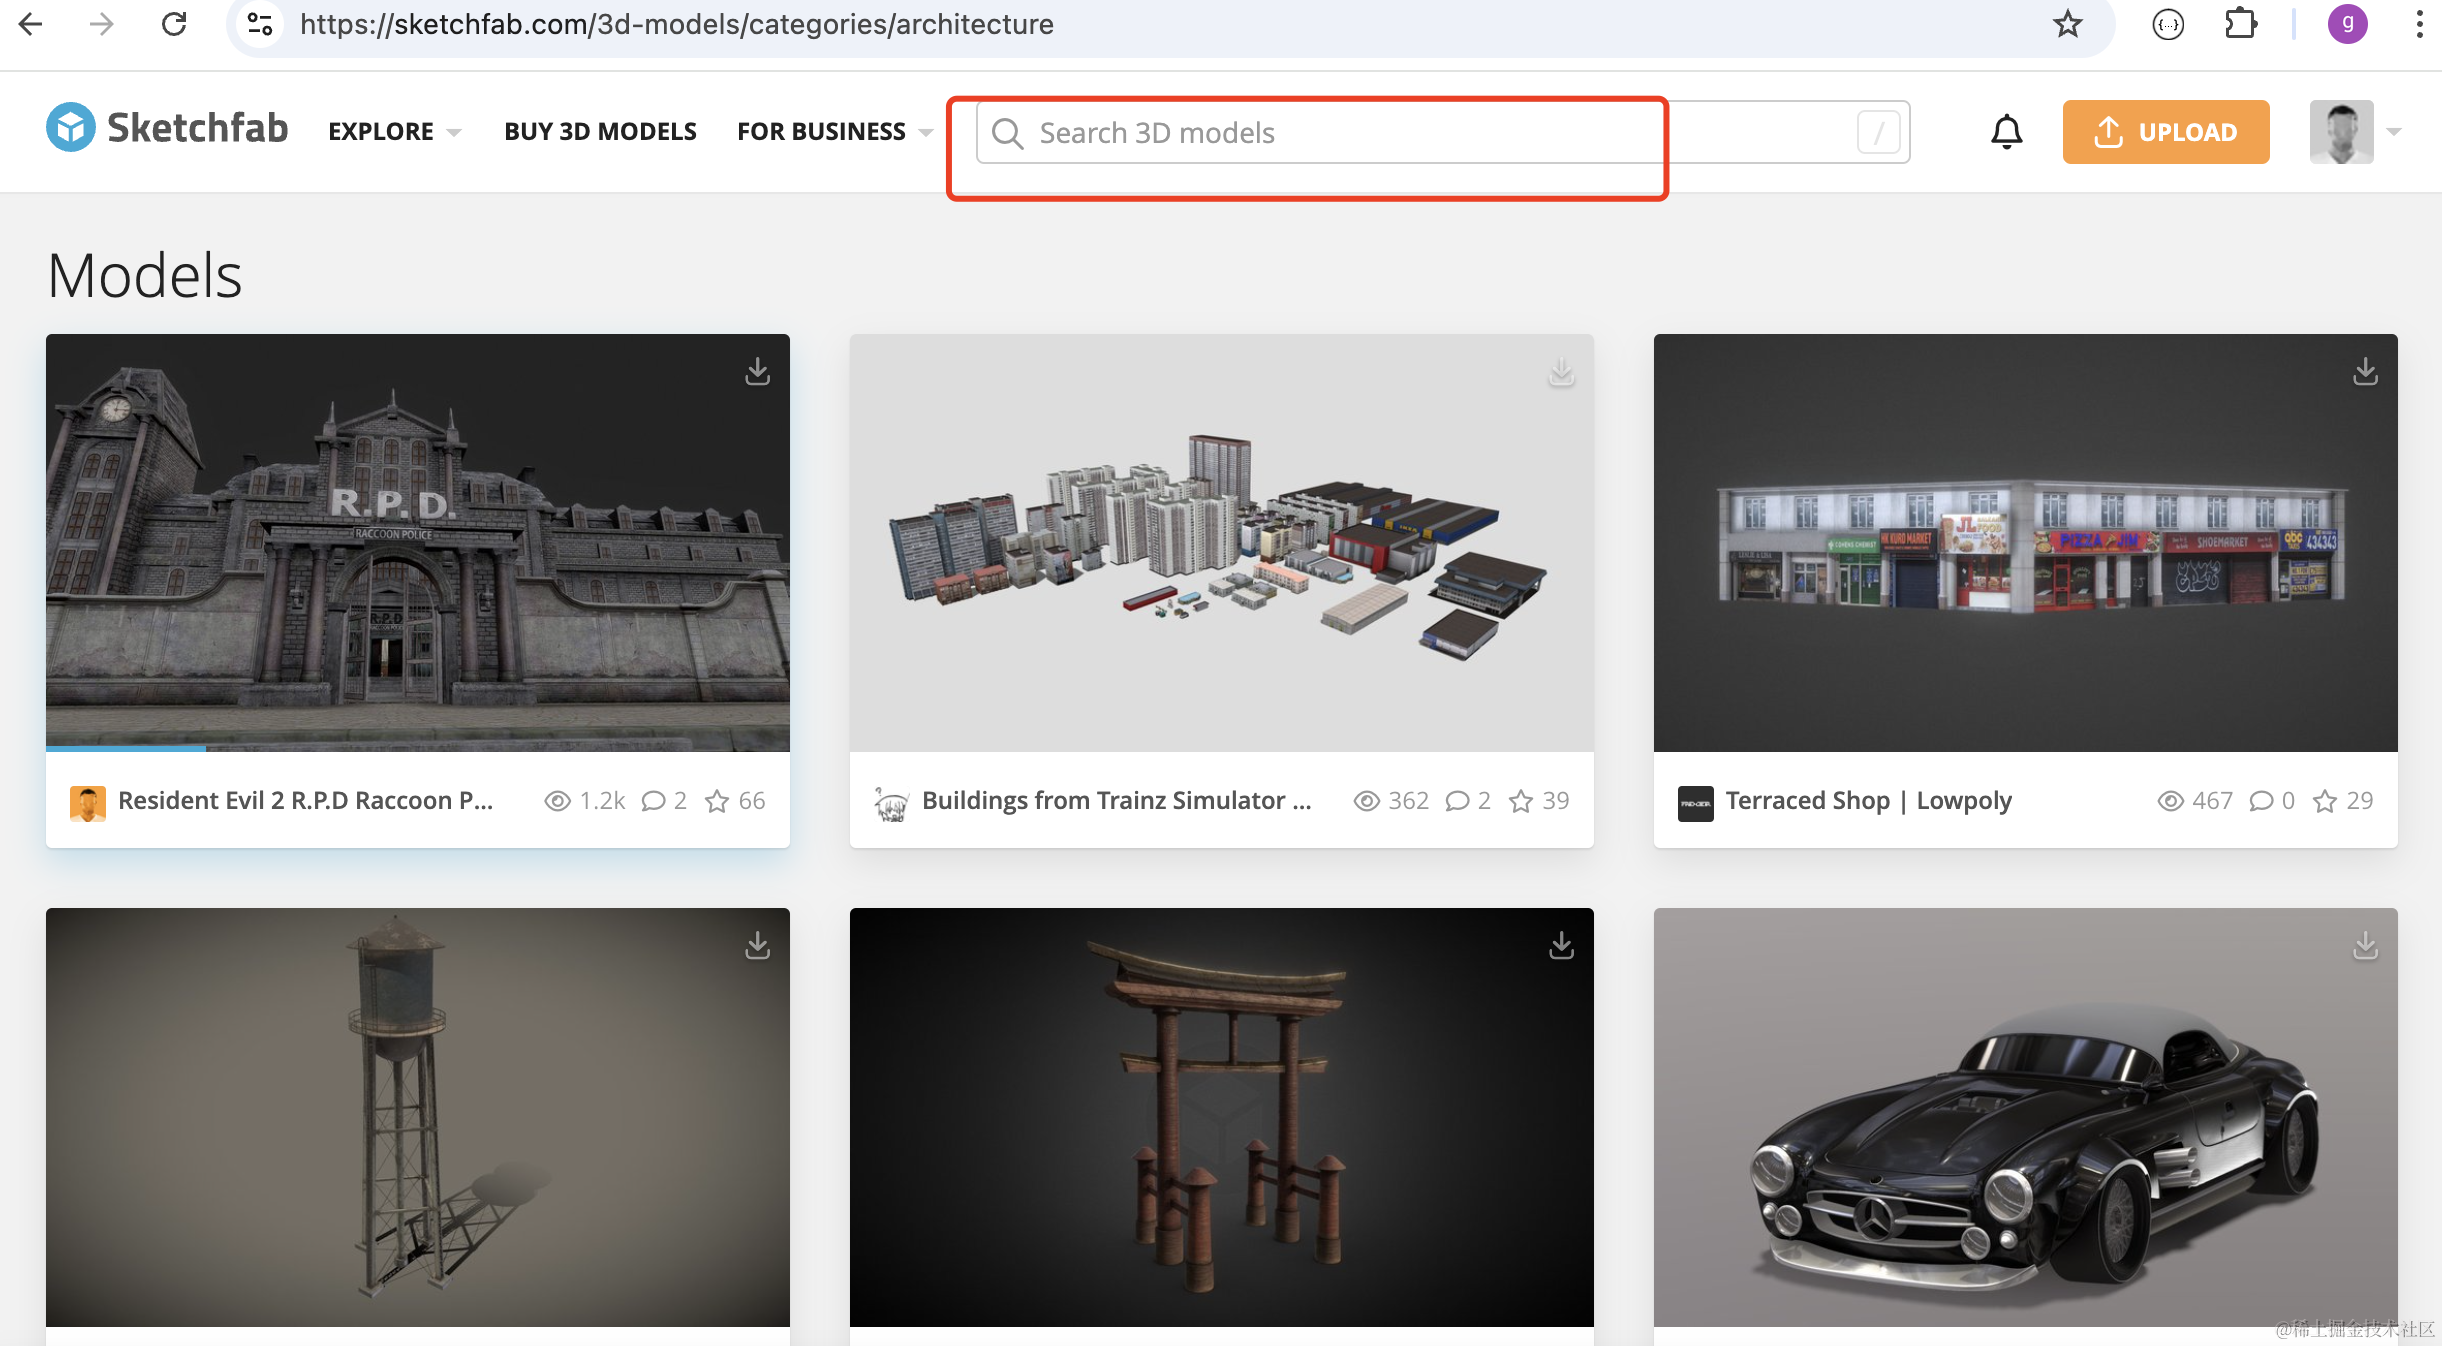Click the search magnifier icon
2442x1346 pixels.
1007,133
